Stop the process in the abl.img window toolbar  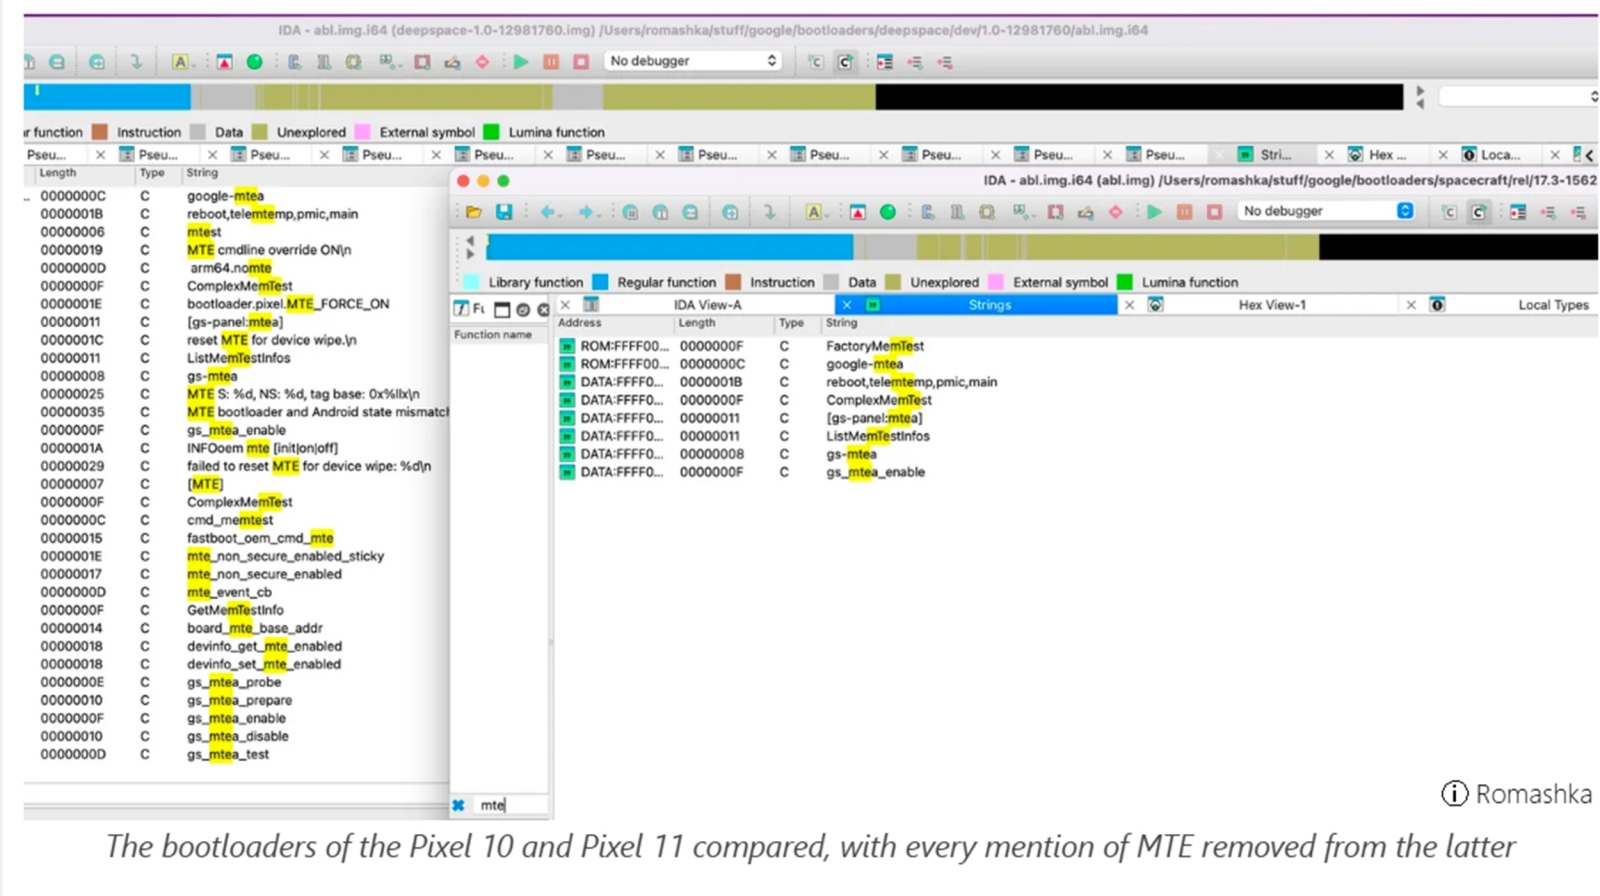coord(1215,212)
